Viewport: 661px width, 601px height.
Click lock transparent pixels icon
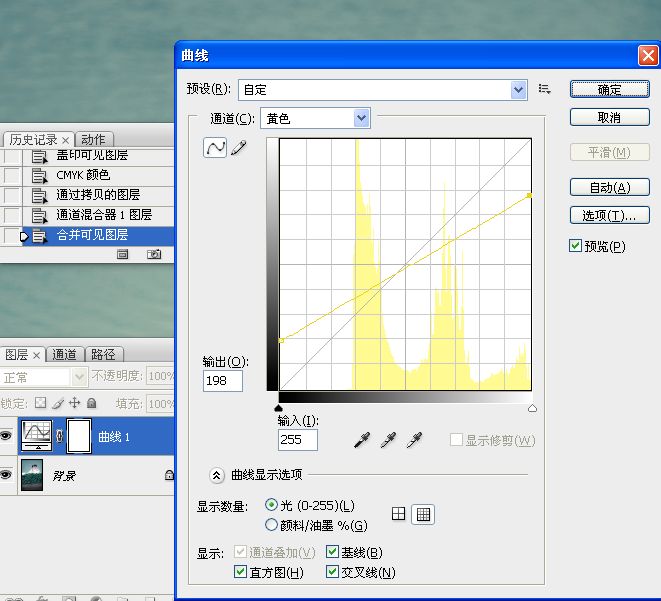40,402
